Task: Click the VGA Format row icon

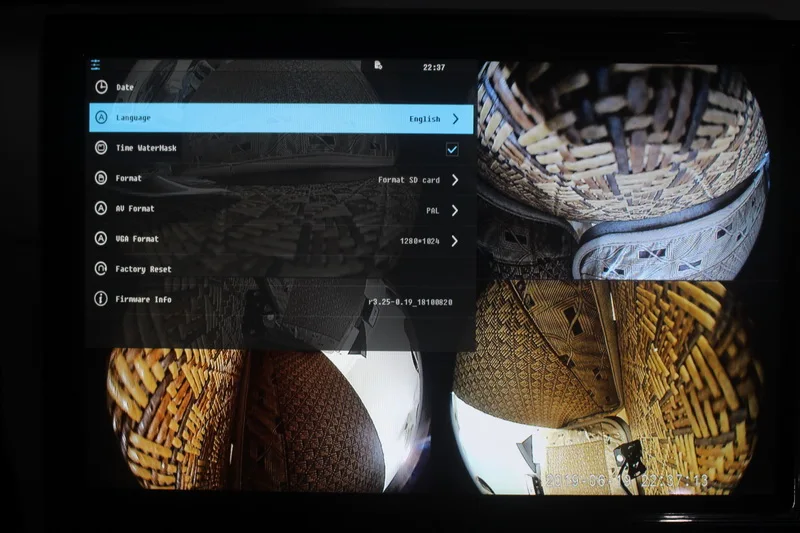Action: [101, 238]
